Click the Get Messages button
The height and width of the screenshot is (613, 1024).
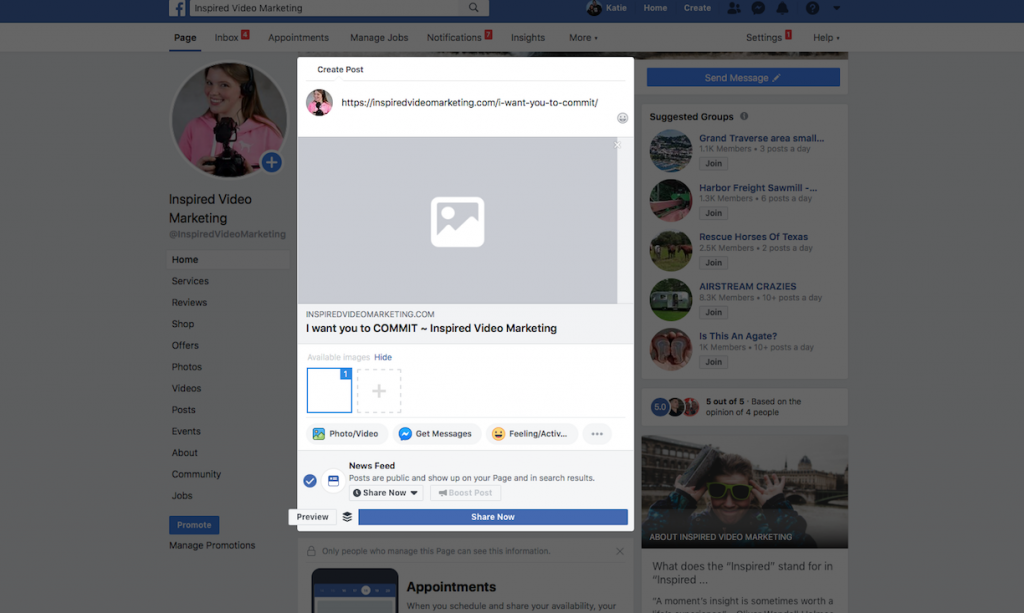pos(435,433)
